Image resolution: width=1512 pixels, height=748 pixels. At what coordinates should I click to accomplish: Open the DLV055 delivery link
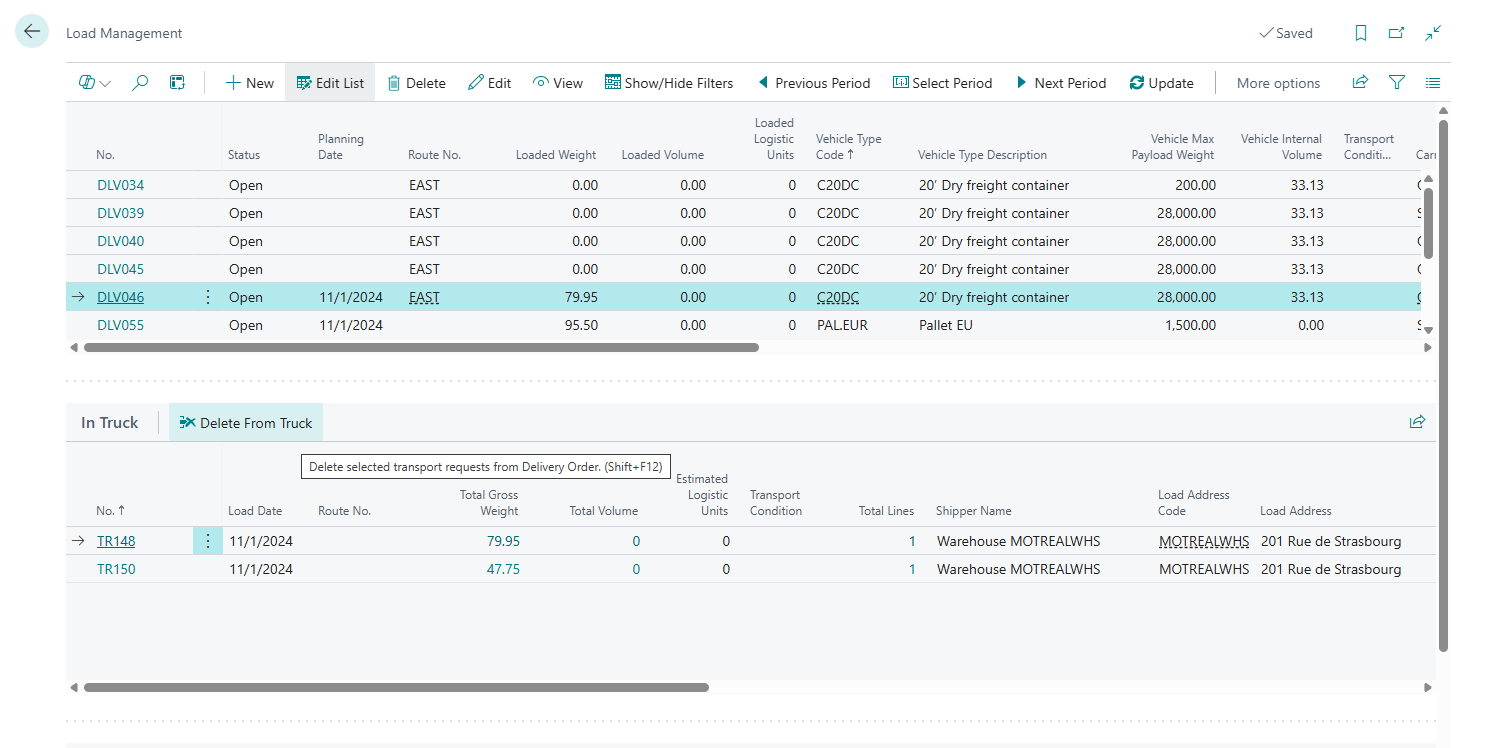121,325
